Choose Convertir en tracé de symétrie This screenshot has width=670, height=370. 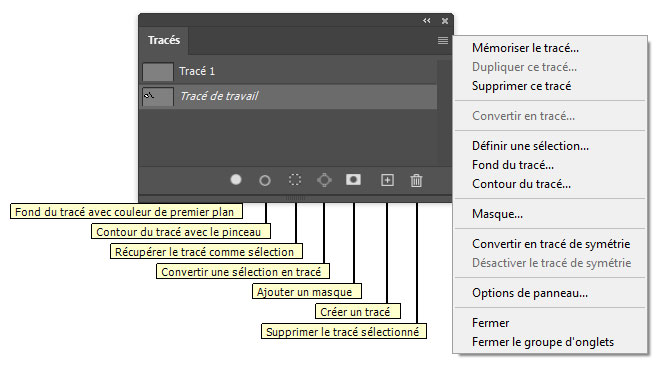551,244
